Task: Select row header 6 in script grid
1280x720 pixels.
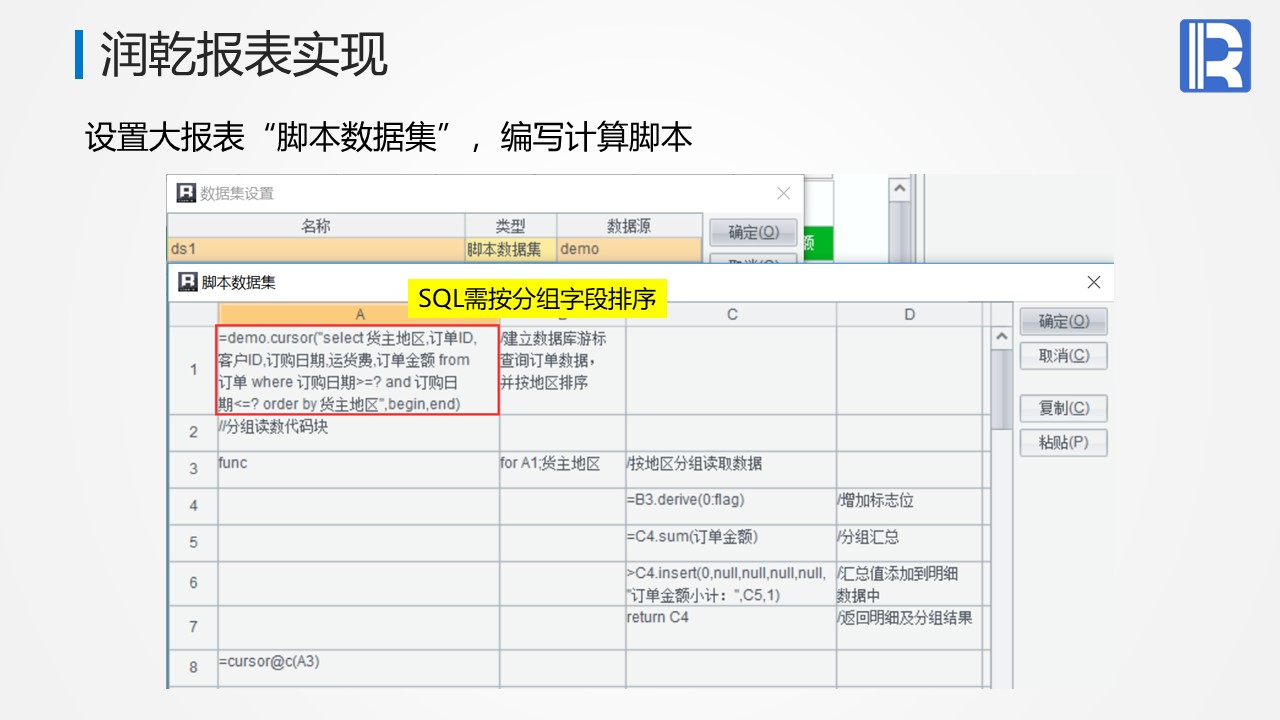Action: click(x=193, y=583)
